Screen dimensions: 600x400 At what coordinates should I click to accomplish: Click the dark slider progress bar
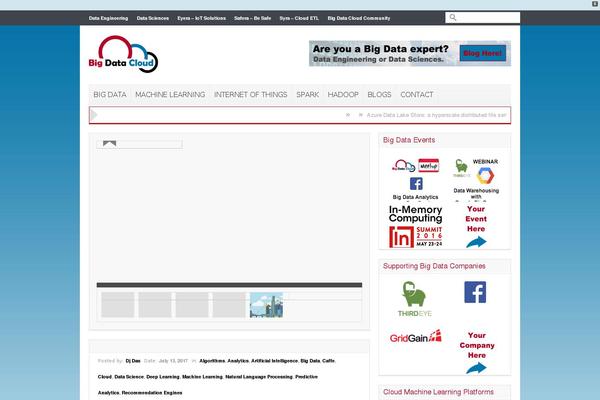[229, 285]
